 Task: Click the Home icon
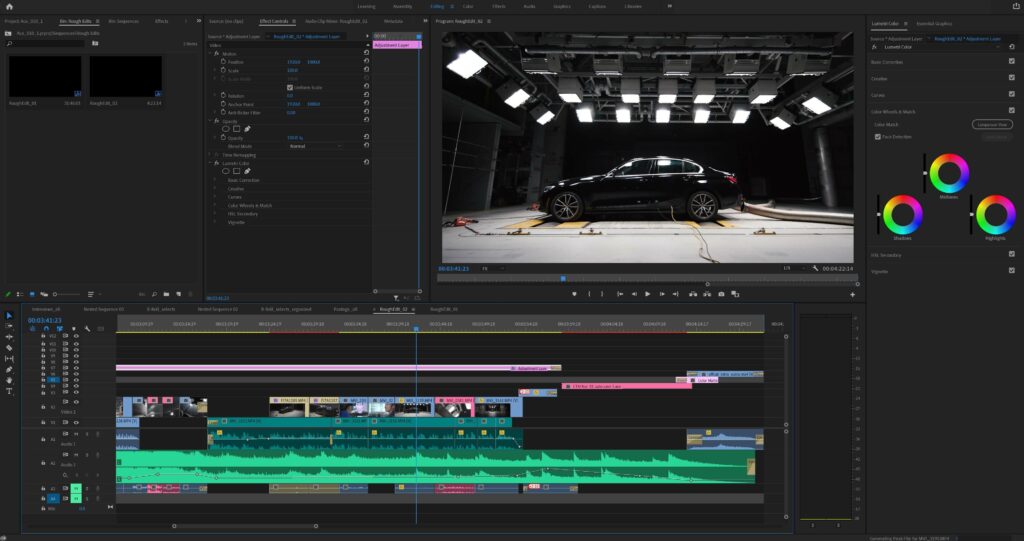point(9,7)
